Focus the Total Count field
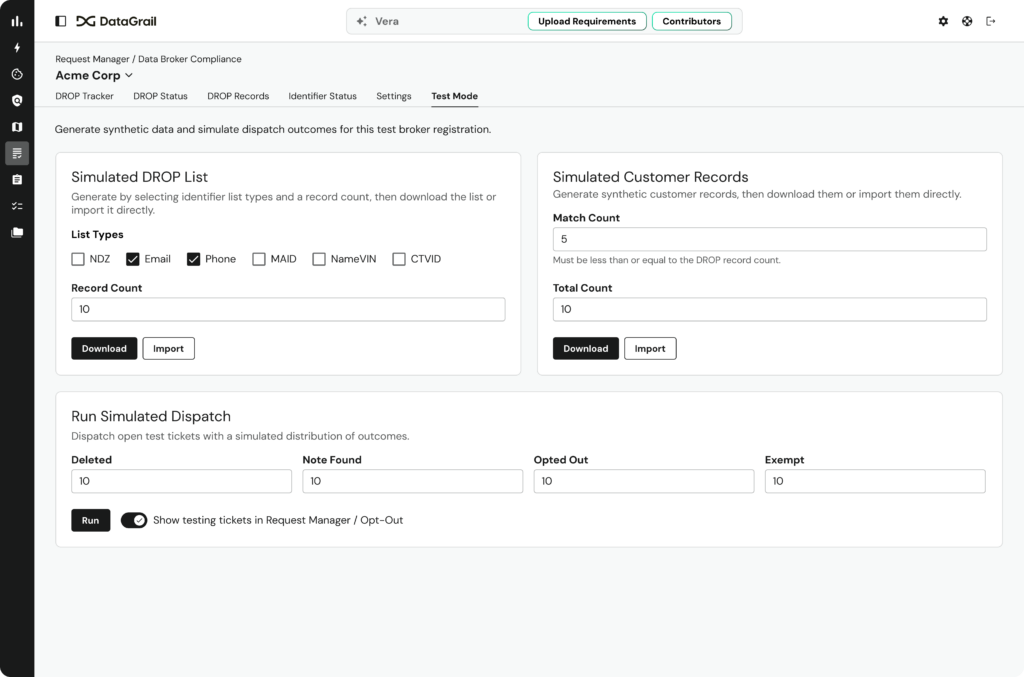 tap(769, 309)
